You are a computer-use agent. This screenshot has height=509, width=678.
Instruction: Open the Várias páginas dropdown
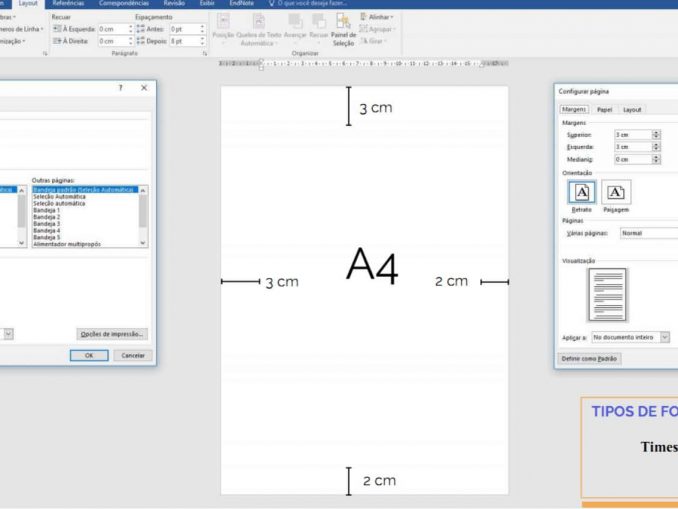(x=648, y=233)
